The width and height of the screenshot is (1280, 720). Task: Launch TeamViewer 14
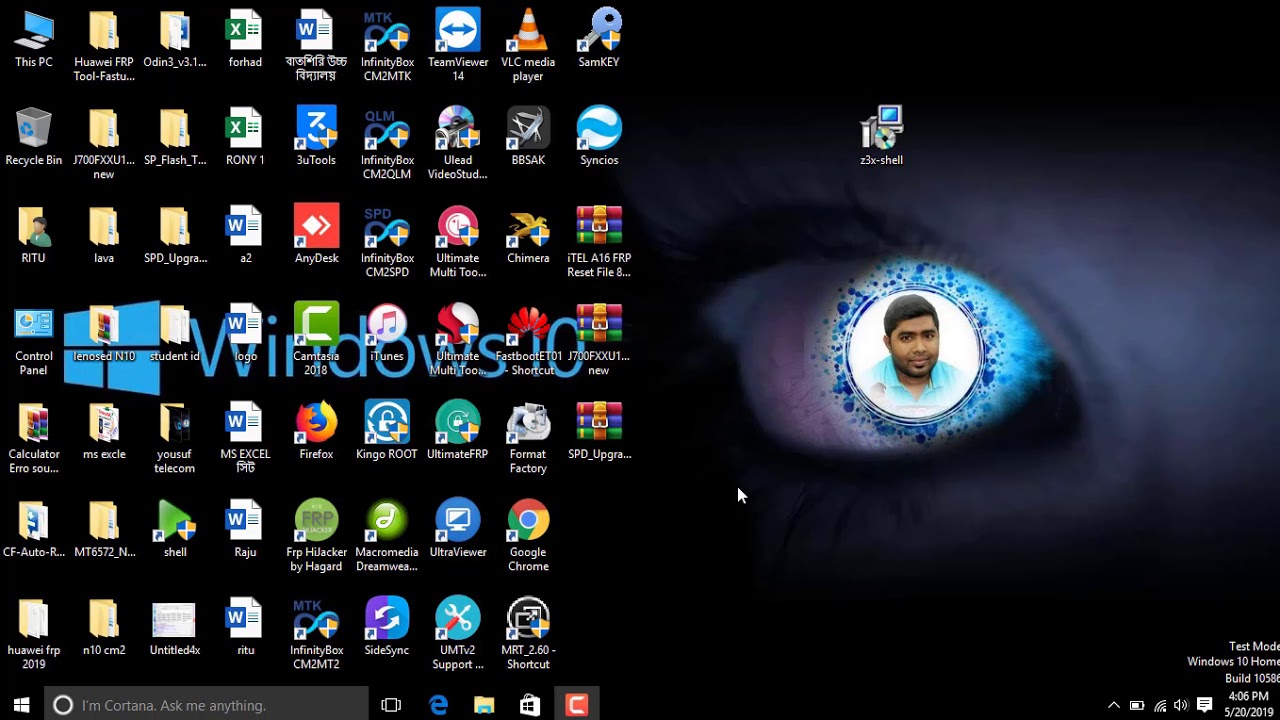tap(458, 45)
